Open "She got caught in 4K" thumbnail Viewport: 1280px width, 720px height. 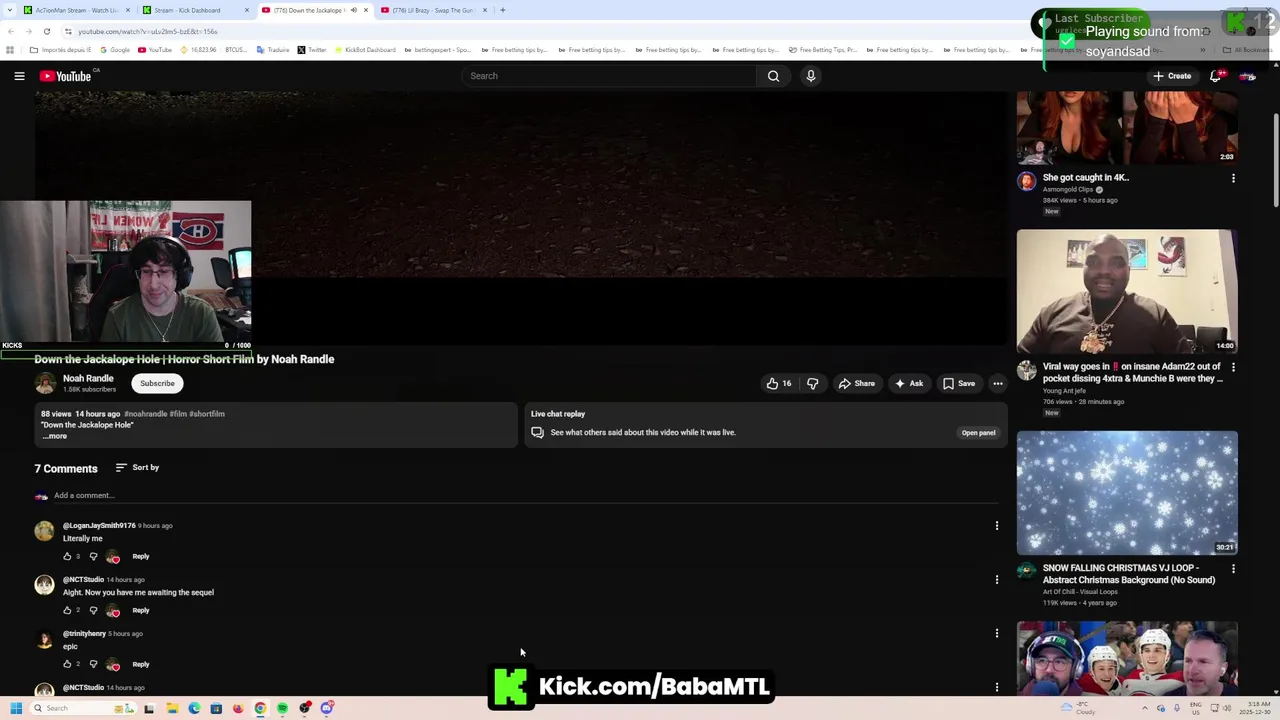tap(1127, 128)
